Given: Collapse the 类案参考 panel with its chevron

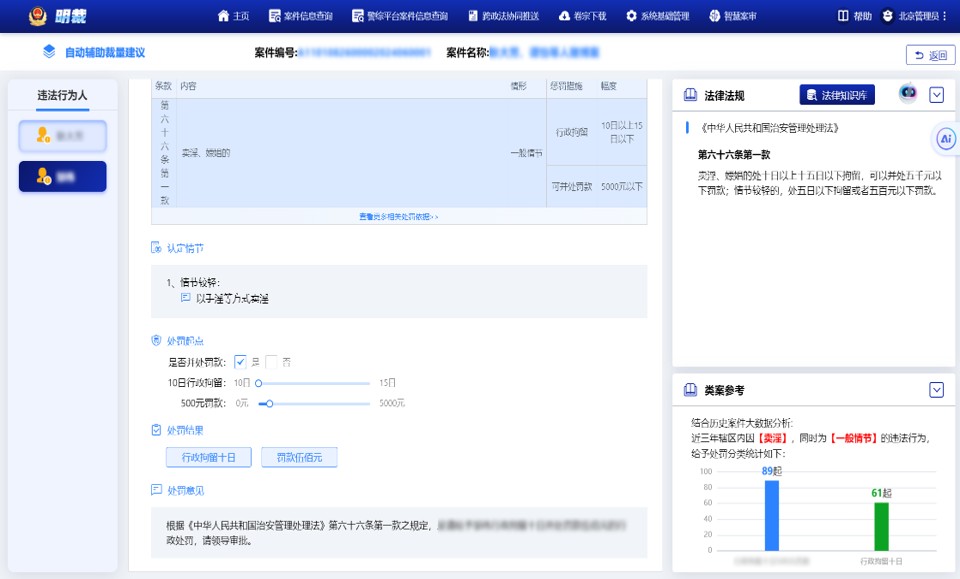Looking at the screenshot, I should pyautogui.click(x=938, y=390).
